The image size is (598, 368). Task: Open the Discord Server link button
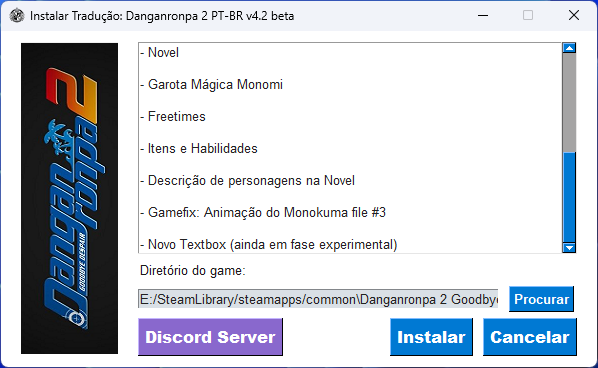coord(210,337)
